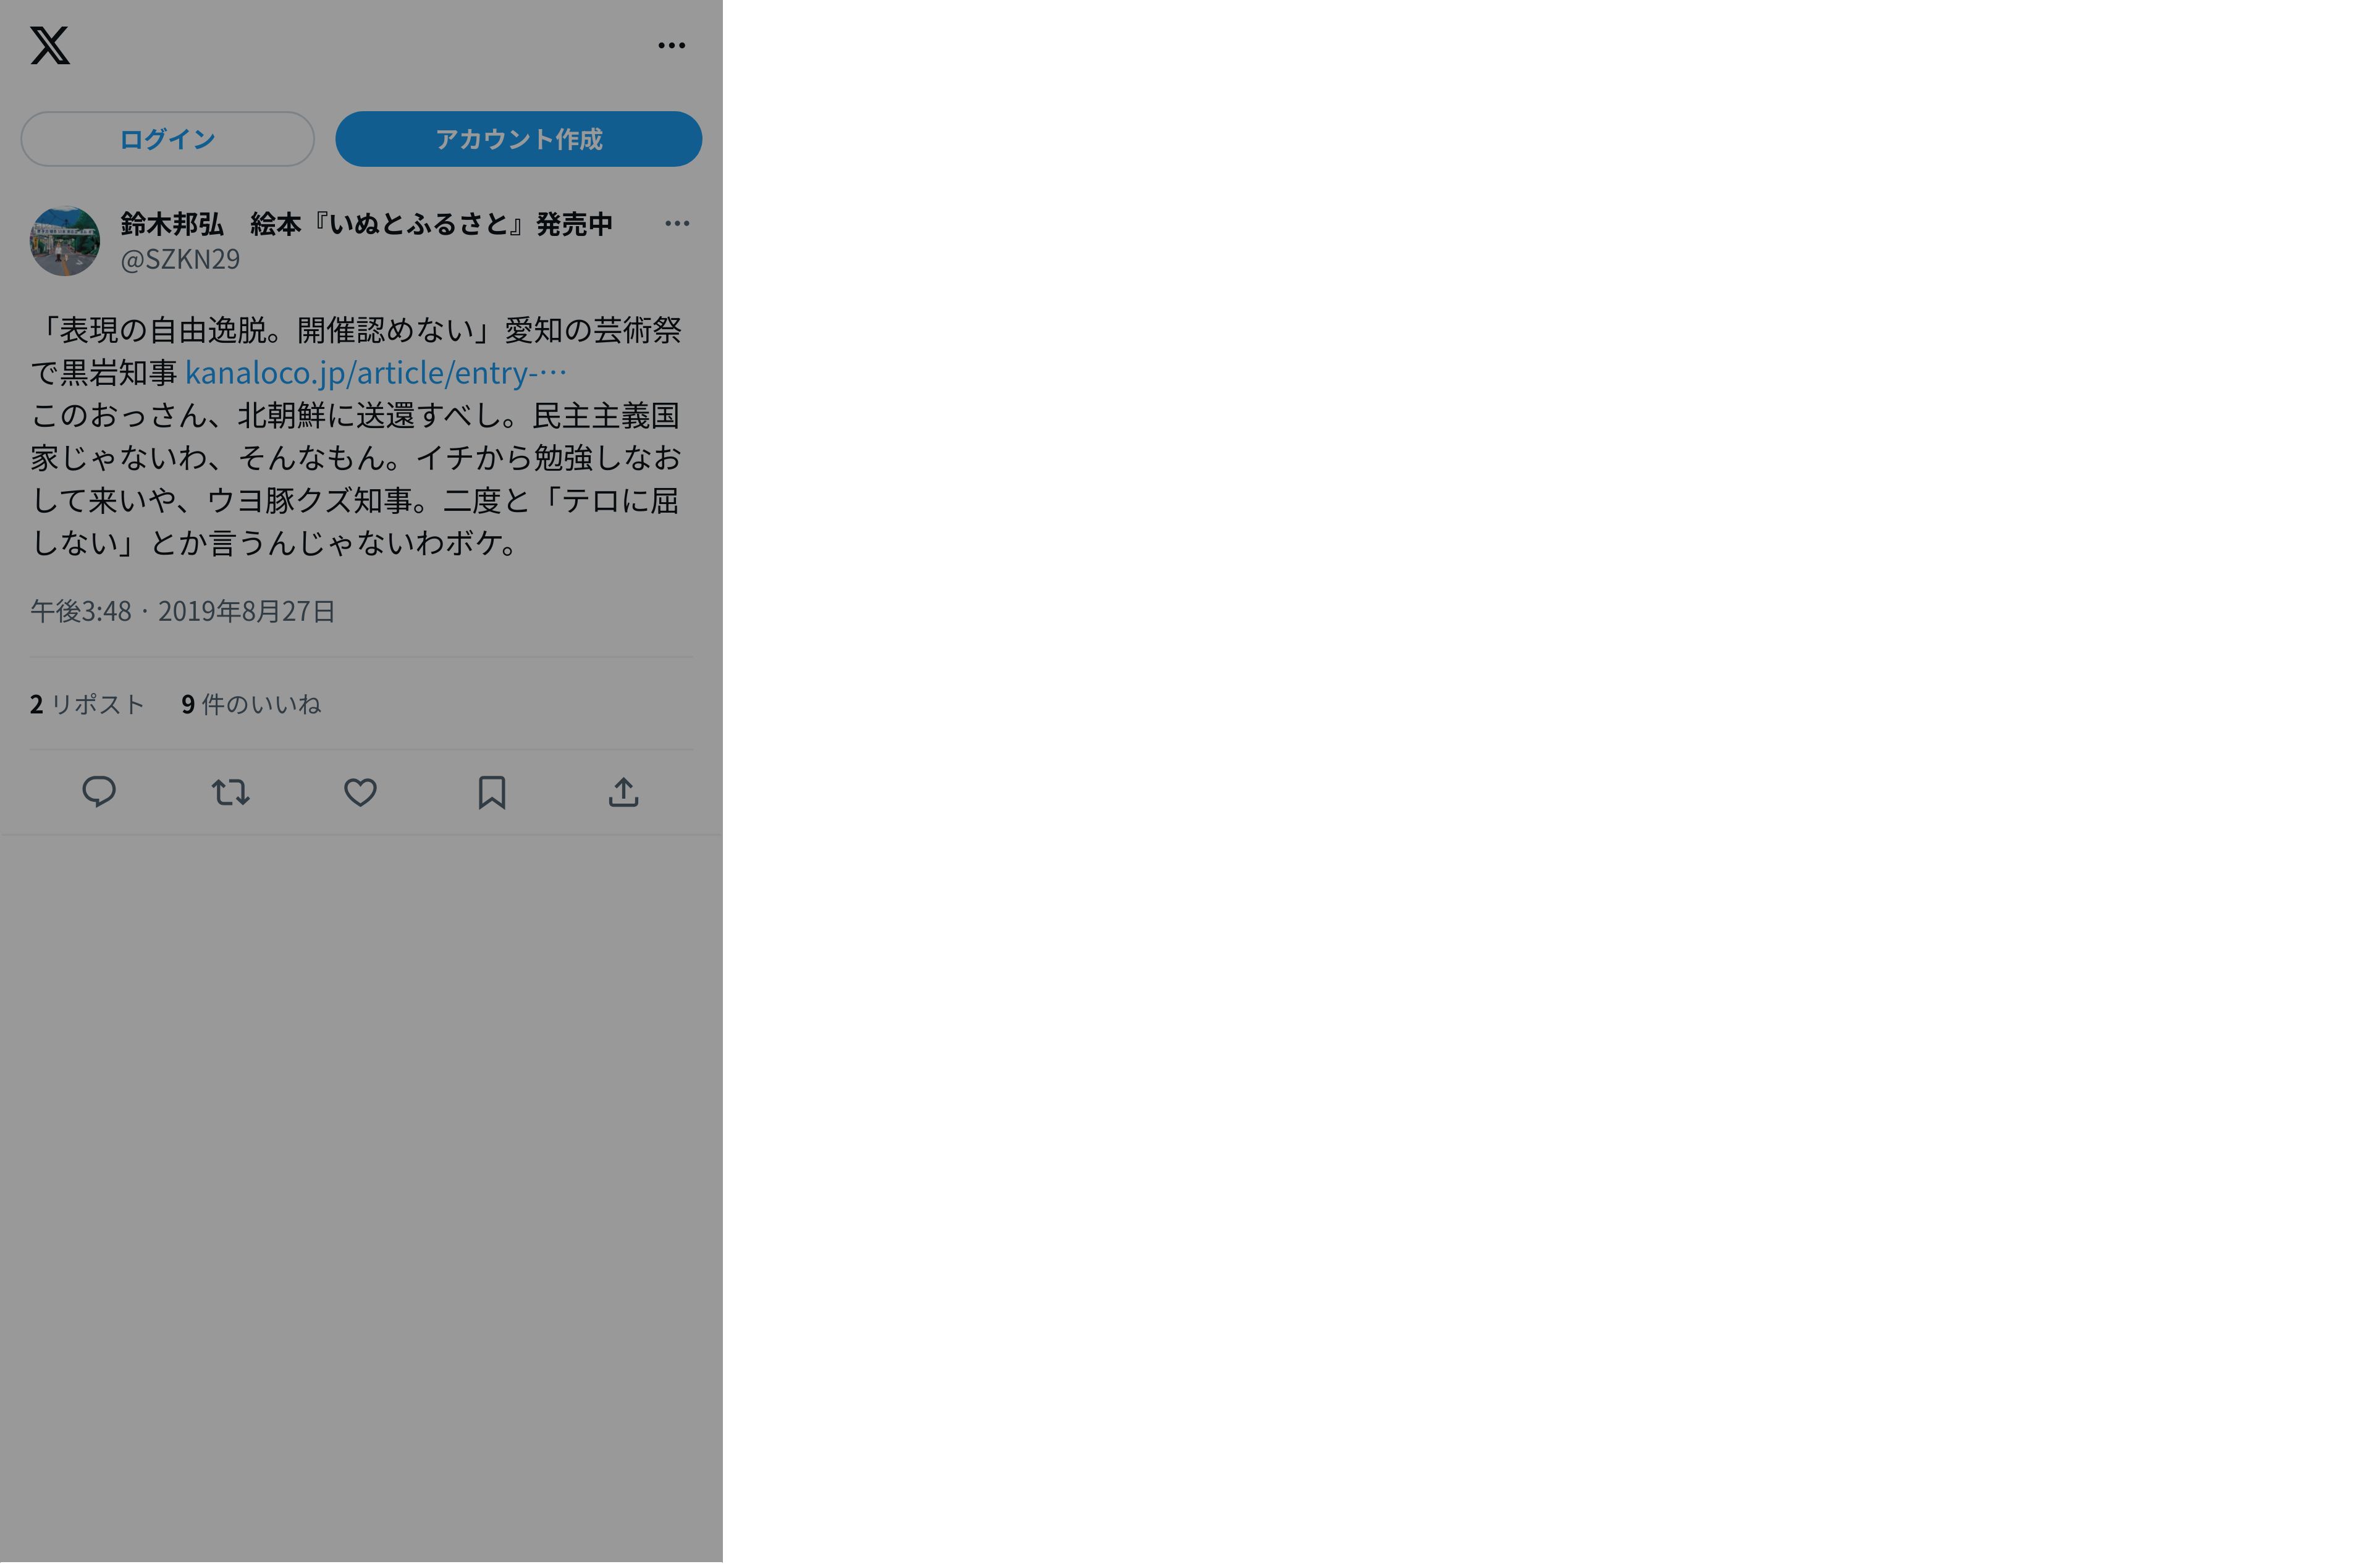Like the post with the heart icon
The width and height of the screenshot is (2380, 1564).
(x=360, y=792)
